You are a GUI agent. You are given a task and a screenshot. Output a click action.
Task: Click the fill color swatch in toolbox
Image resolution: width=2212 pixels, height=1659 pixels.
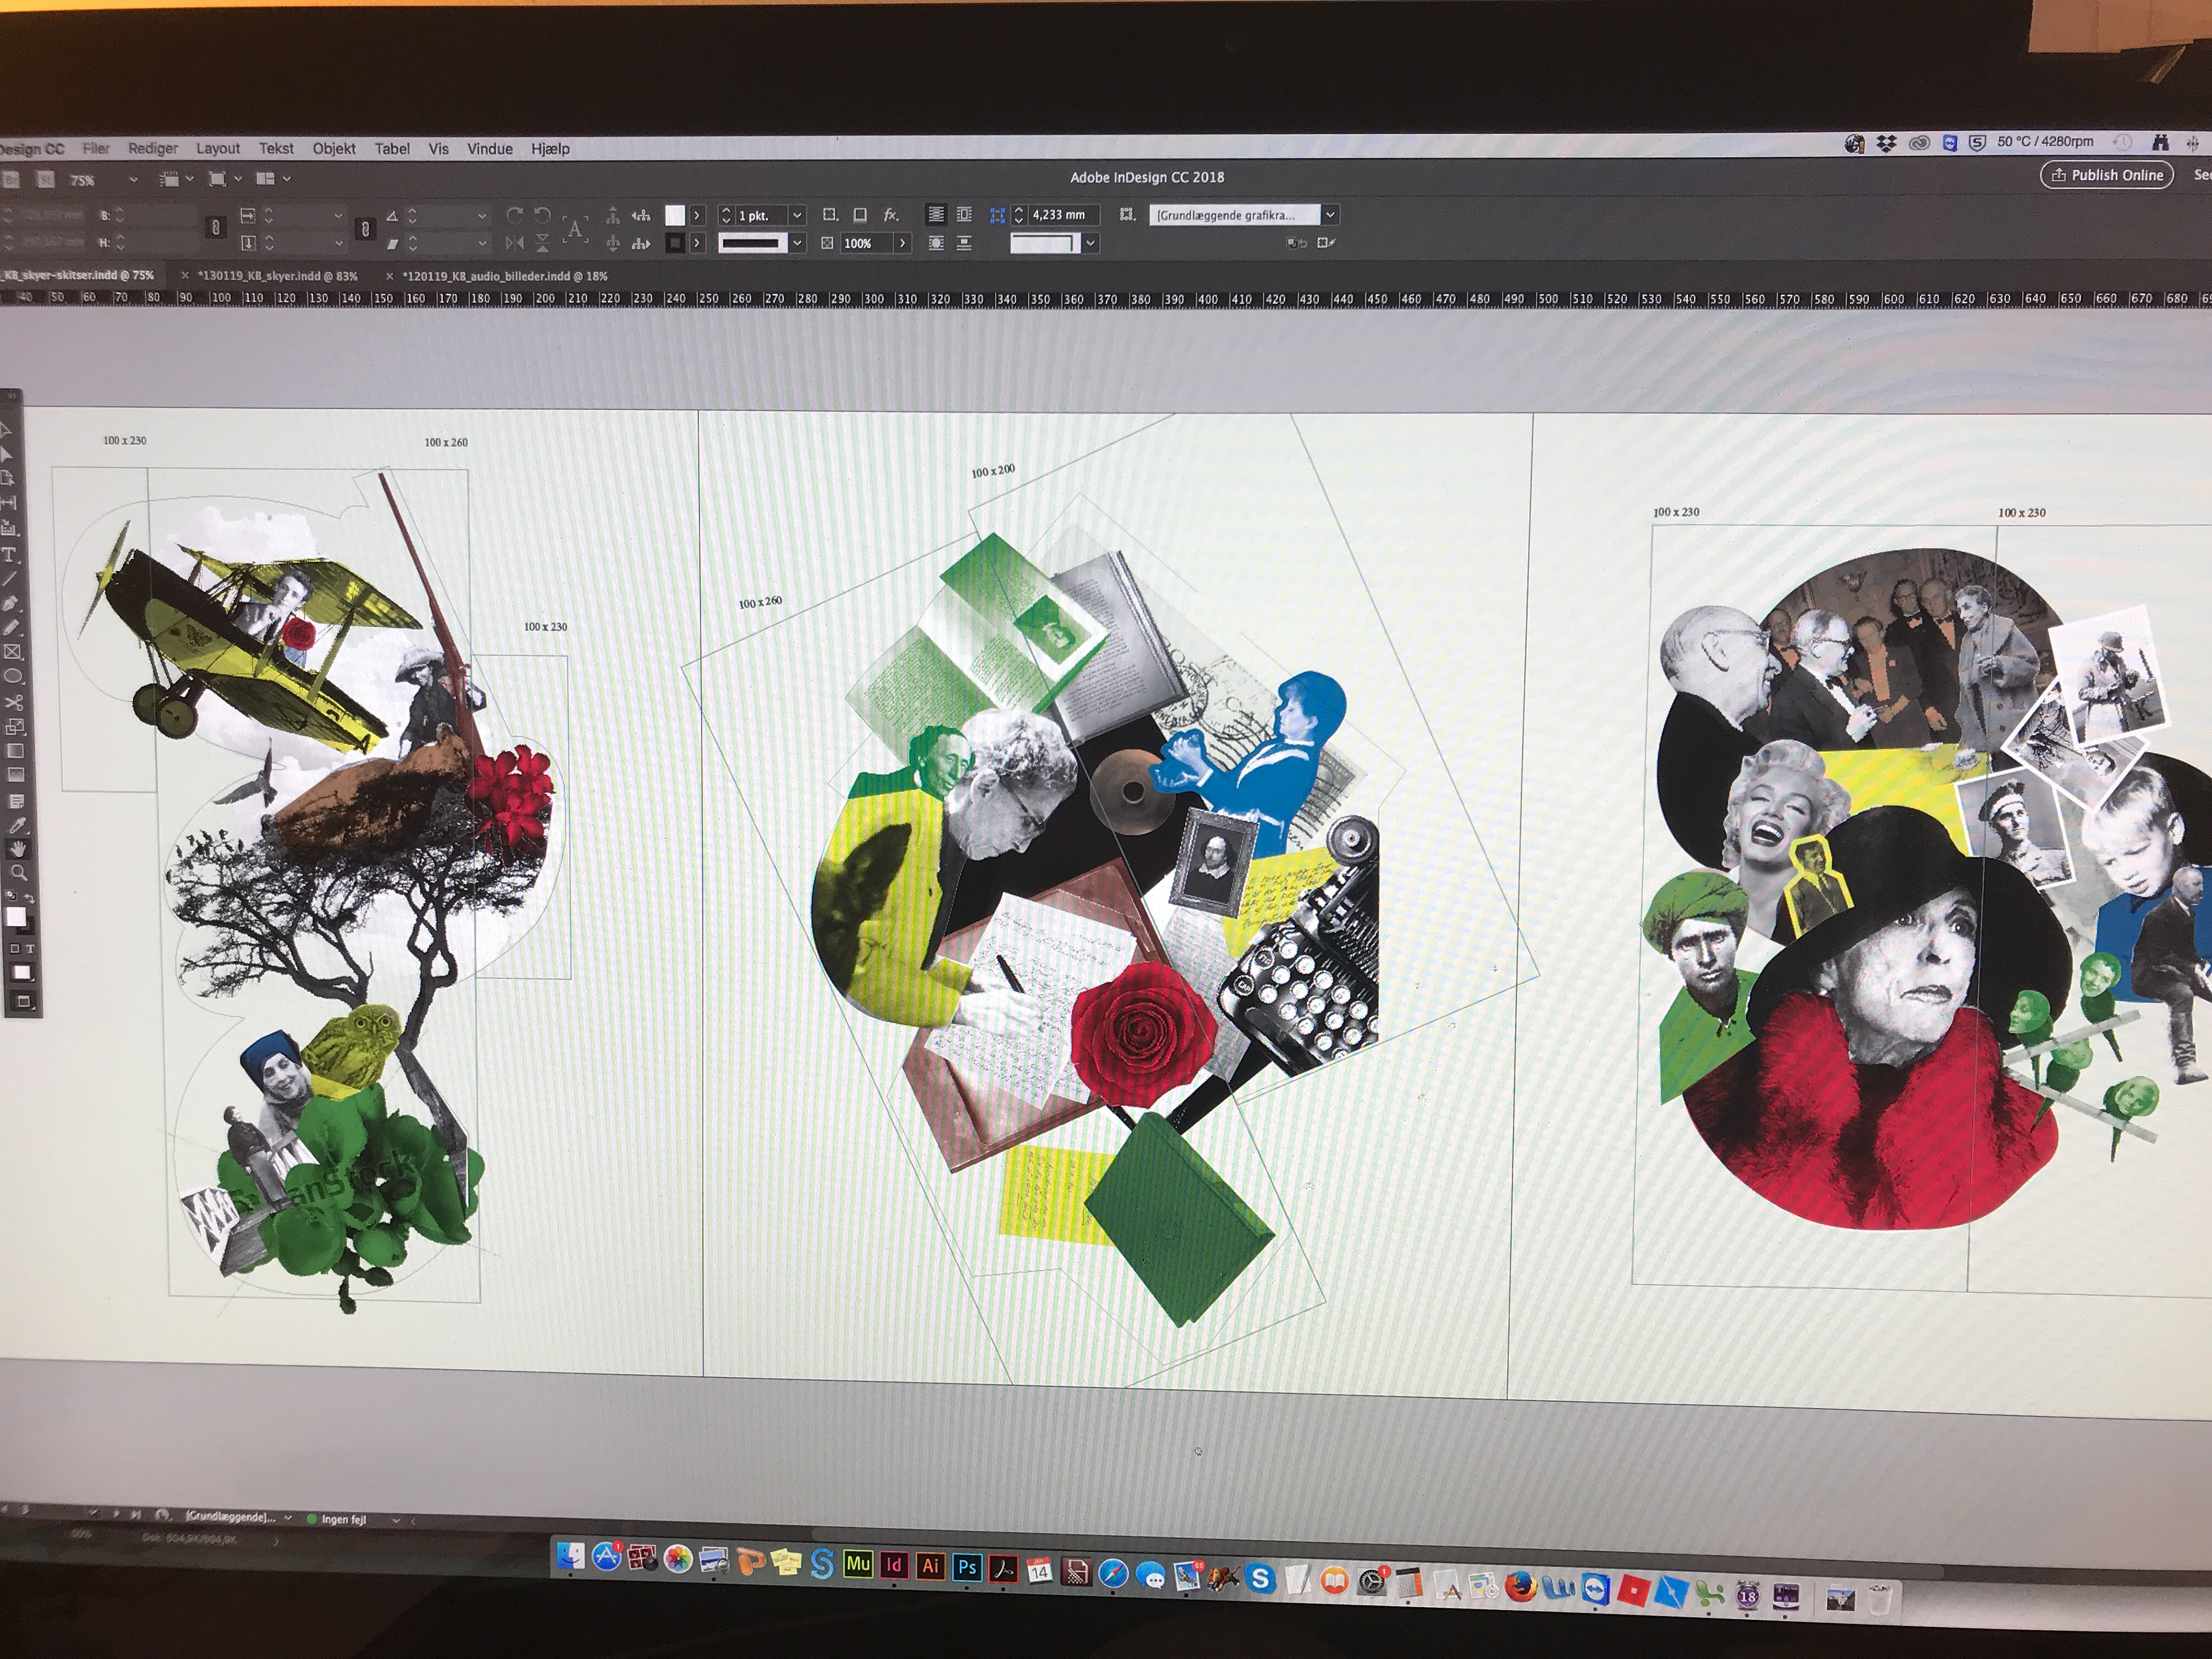point(15,917)
